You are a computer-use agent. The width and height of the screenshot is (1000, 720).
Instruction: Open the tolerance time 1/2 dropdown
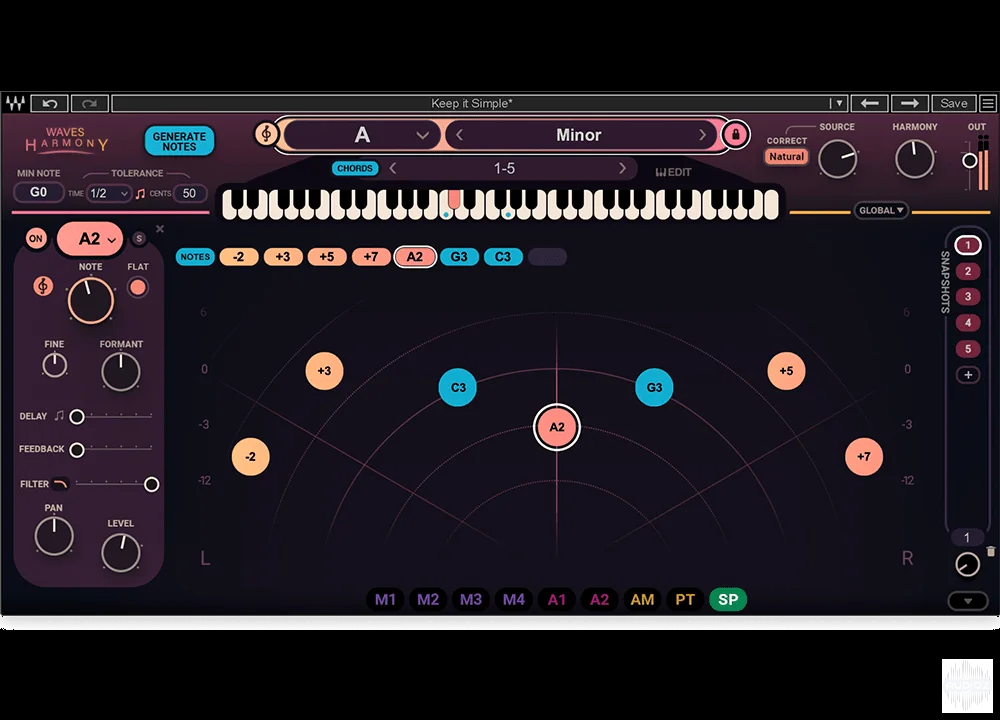[108, 193]
